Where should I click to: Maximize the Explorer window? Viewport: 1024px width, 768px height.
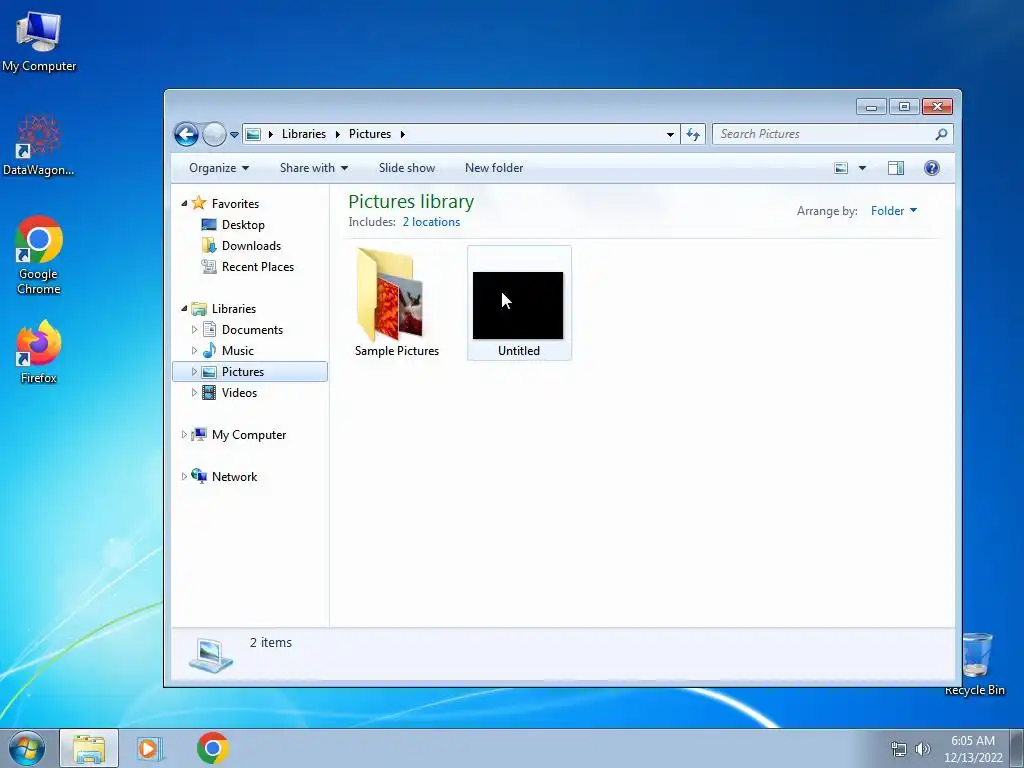pos(904,106)
